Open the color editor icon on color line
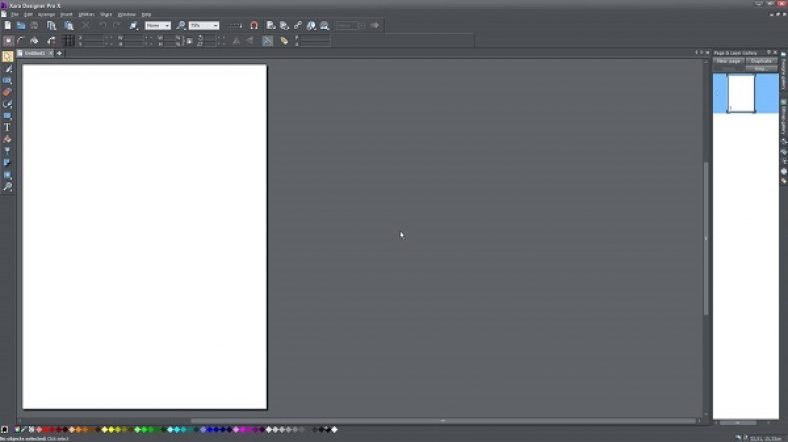The width and height of the screenshot is (788, 442). tap(17, 429)
